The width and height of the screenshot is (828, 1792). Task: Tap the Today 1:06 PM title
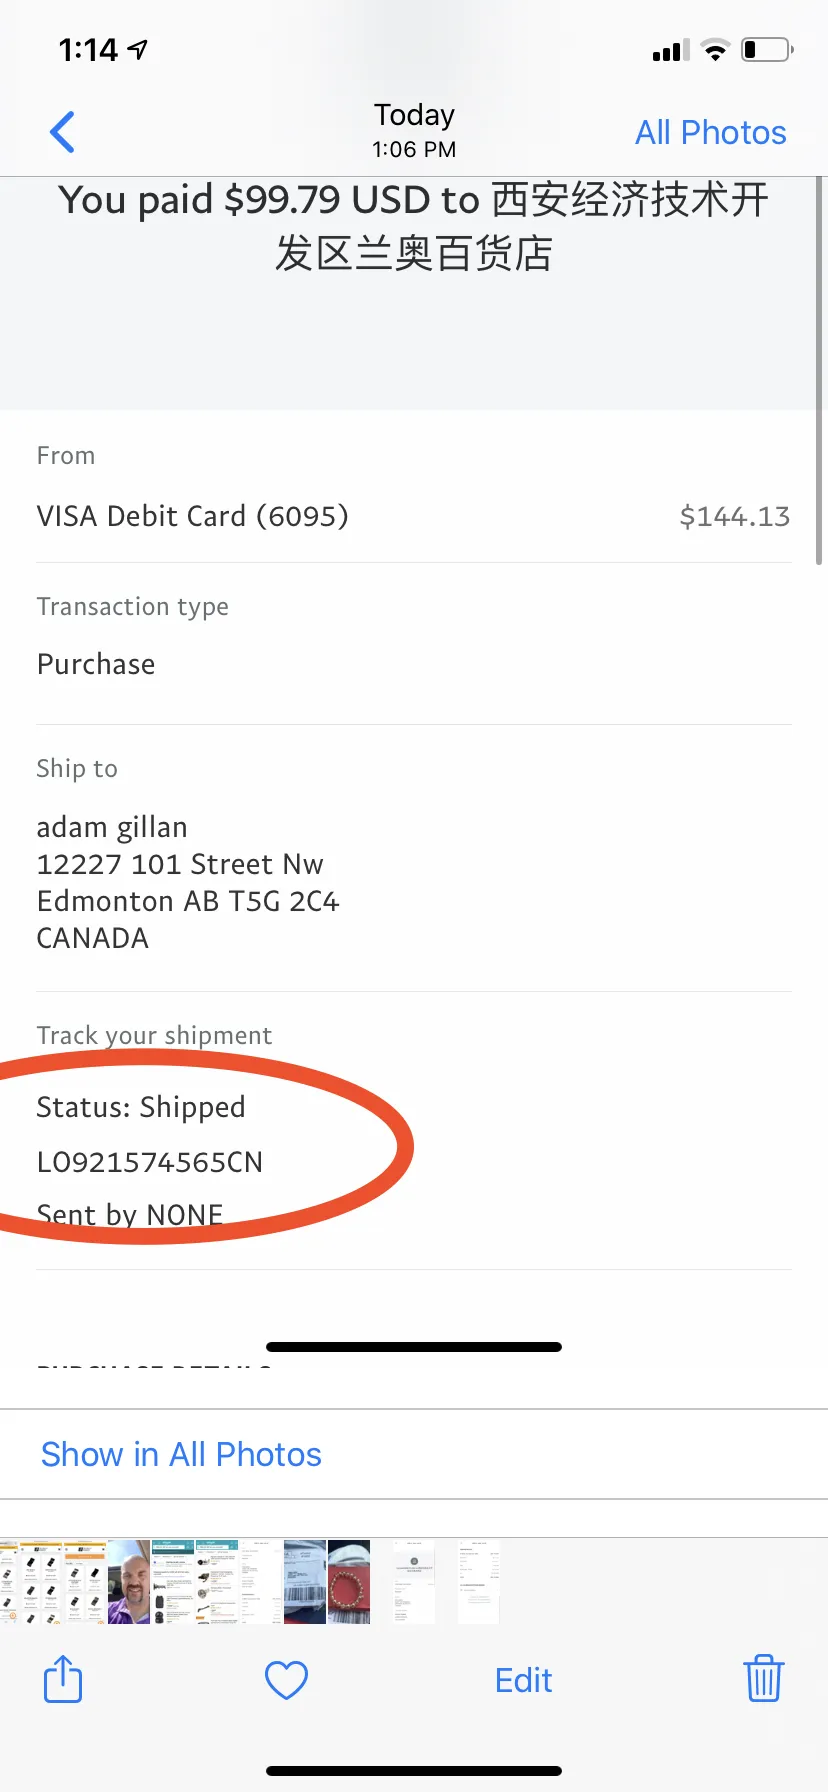(x=414, y=130)
